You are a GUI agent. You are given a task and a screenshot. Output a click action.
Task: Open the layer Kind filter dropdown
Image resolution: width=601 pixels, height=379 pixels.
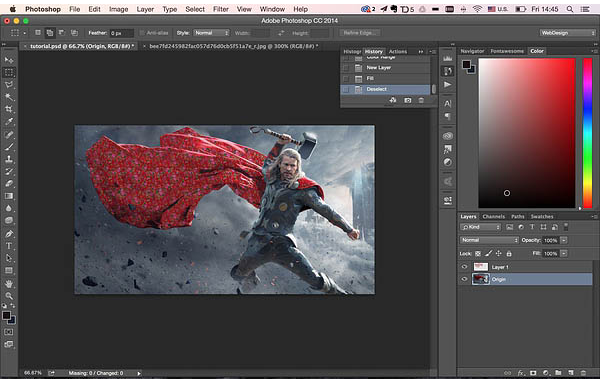[x=481, y=227]
